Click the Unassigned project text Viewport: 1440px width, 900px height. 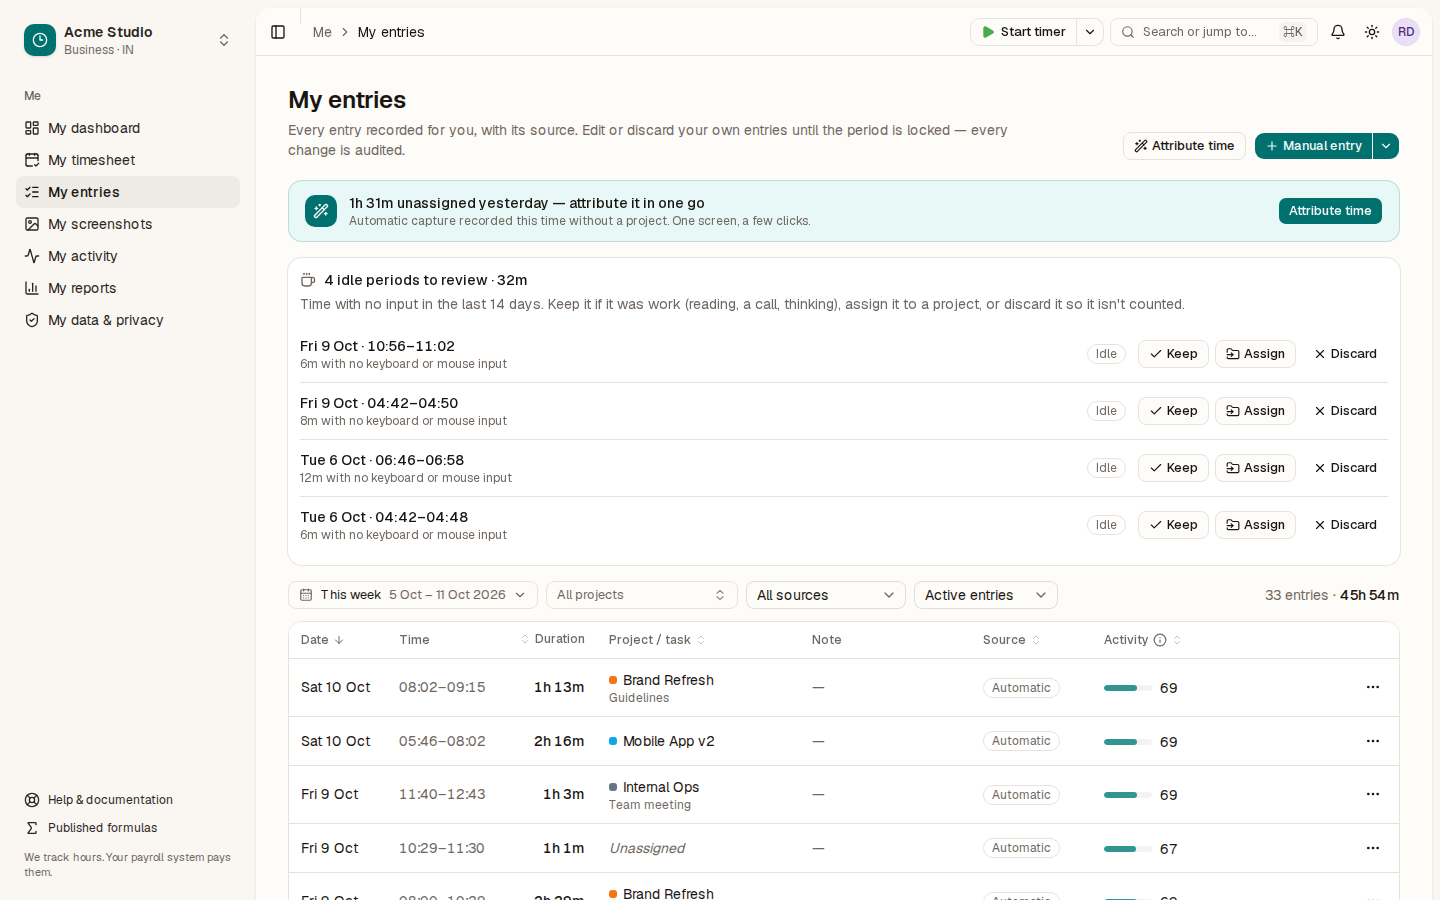pos(647,848)
